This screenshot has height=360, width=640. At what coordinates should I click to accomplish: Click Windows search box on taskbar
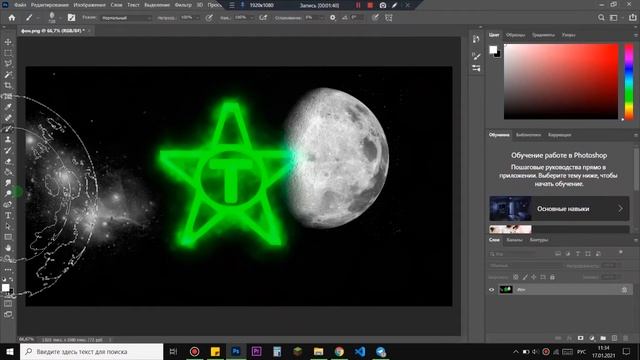pos(91,351)
